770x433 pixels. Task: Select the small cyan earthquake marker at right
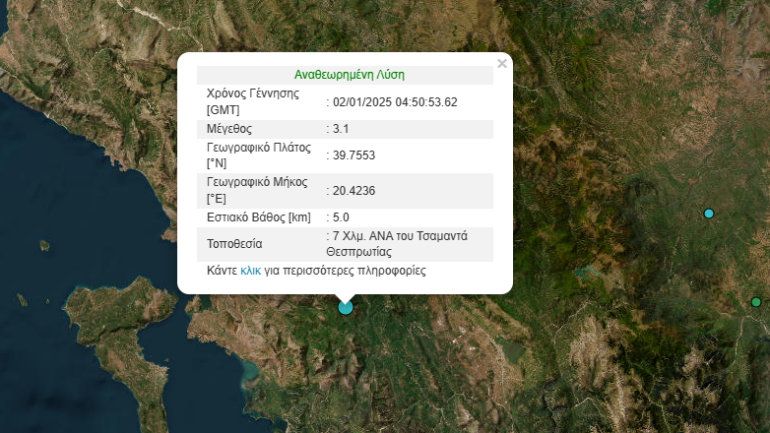(x=709, y=213)
